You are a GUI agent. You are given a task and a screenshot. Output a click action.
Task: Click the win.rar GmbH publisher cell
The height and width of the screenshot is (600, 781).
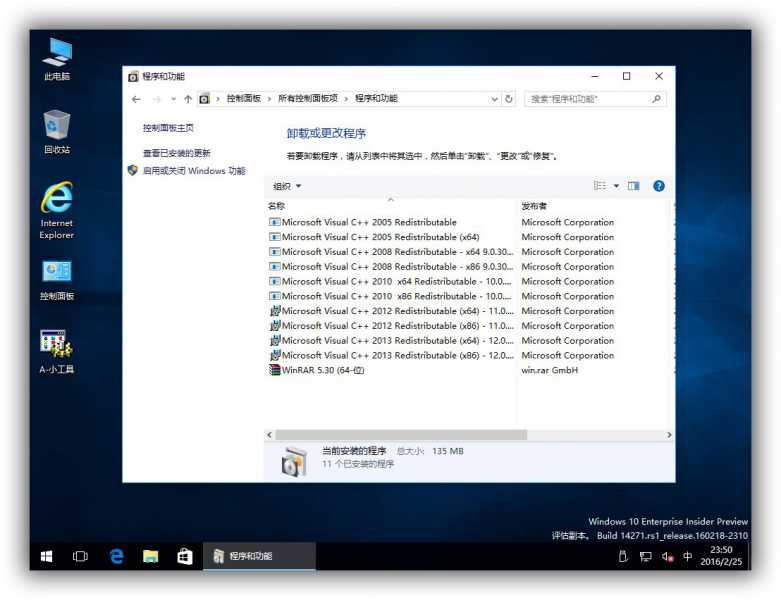(549, 370)
